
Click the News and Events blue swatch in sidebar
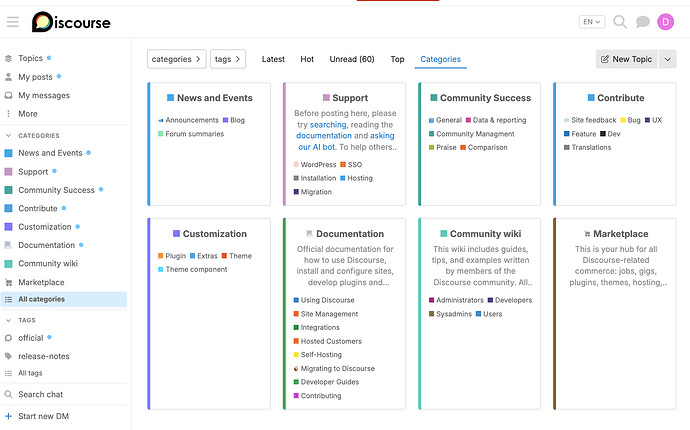[8, 153]
